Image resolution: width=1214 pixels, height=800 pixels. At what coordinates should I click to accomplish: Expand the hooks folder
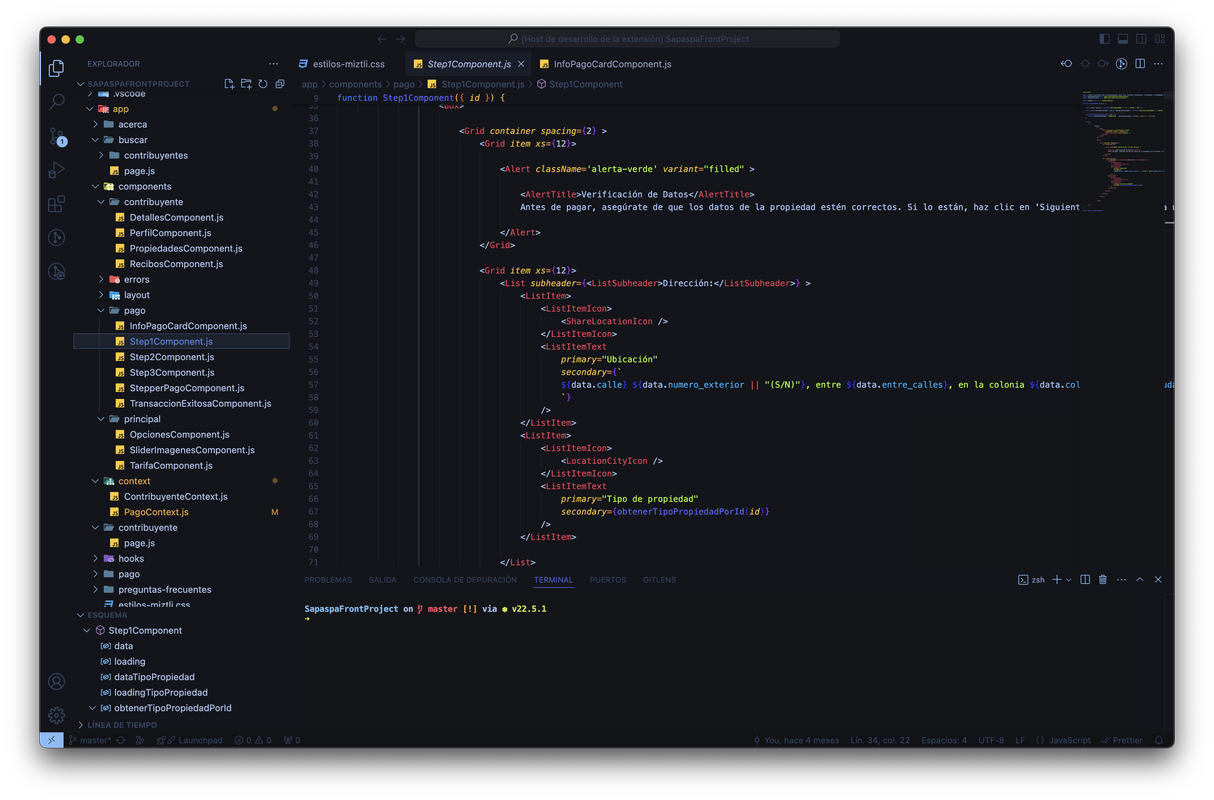coord(96,559)
